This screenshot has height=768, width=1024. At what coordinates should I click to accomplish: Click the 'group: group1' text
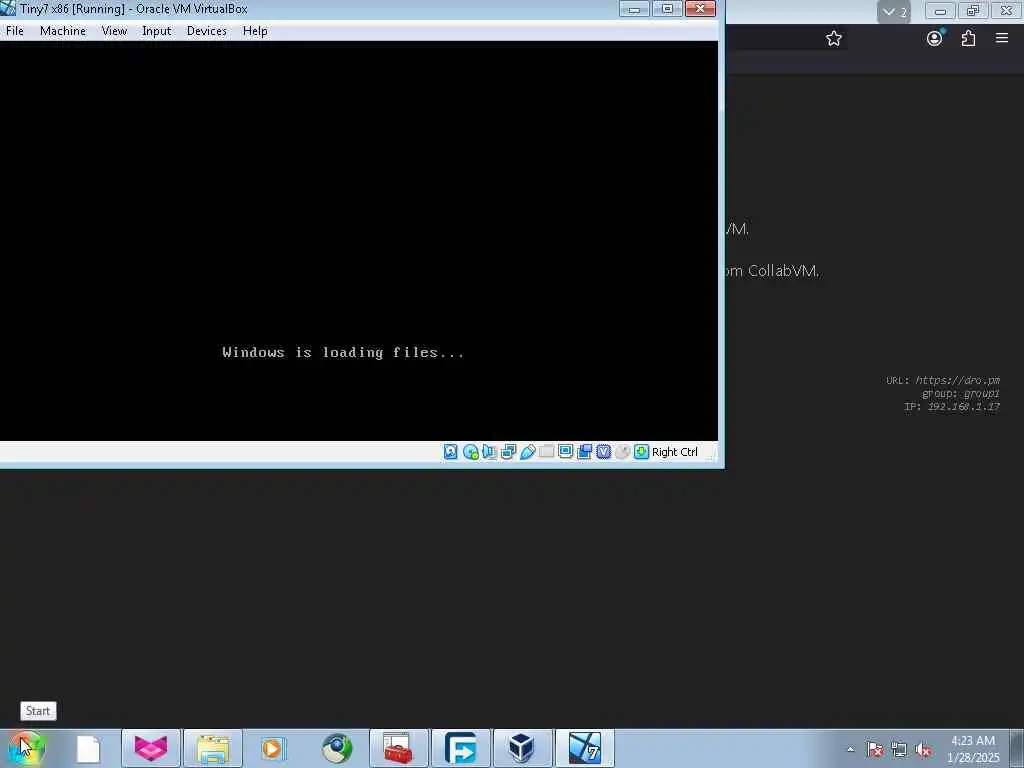(x=961, y=393)
